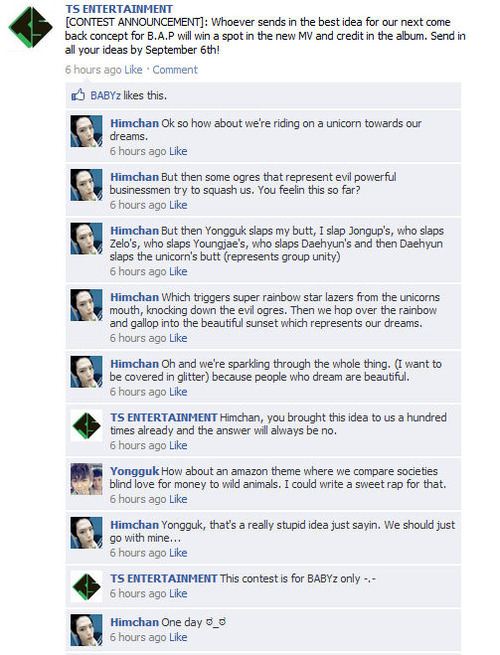Open Himchan's name on really stupid idea comment
This screenshot has height=655, width=500.
click(x=135, y=525)
